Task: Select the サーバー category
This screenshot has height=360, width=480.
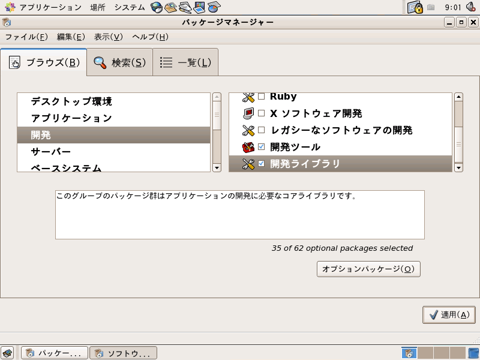Action: point(114,152)
